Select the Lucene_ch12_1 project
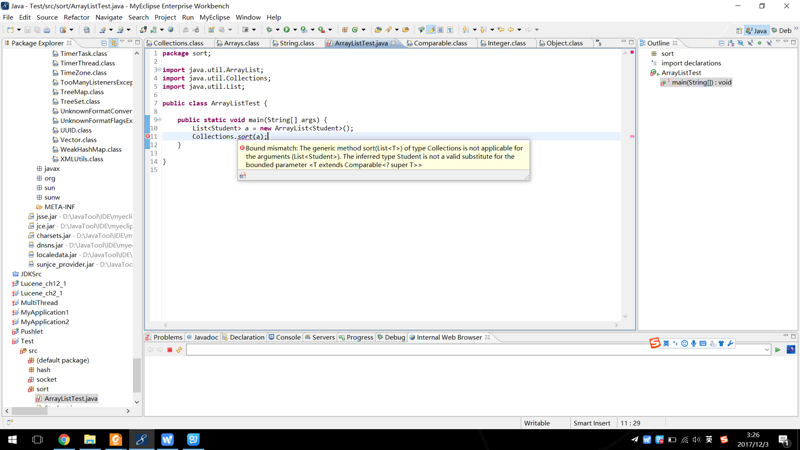 [39, 284]
